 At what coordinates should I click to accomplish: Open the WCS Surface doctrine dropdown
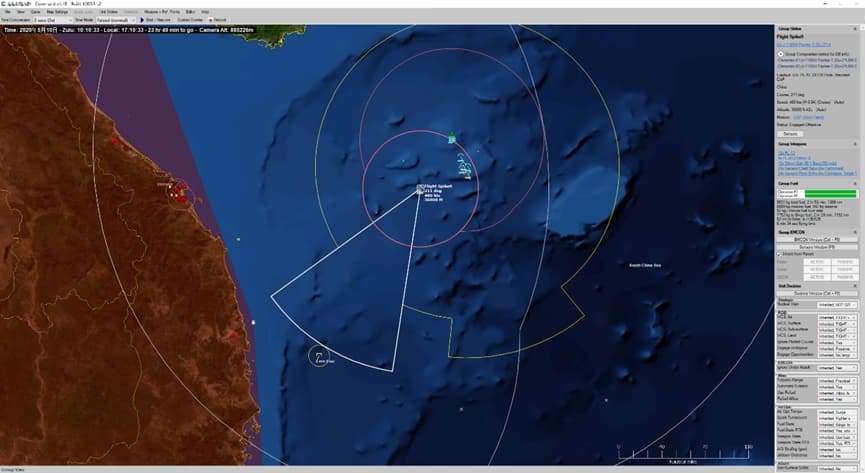tap(837, 324)
